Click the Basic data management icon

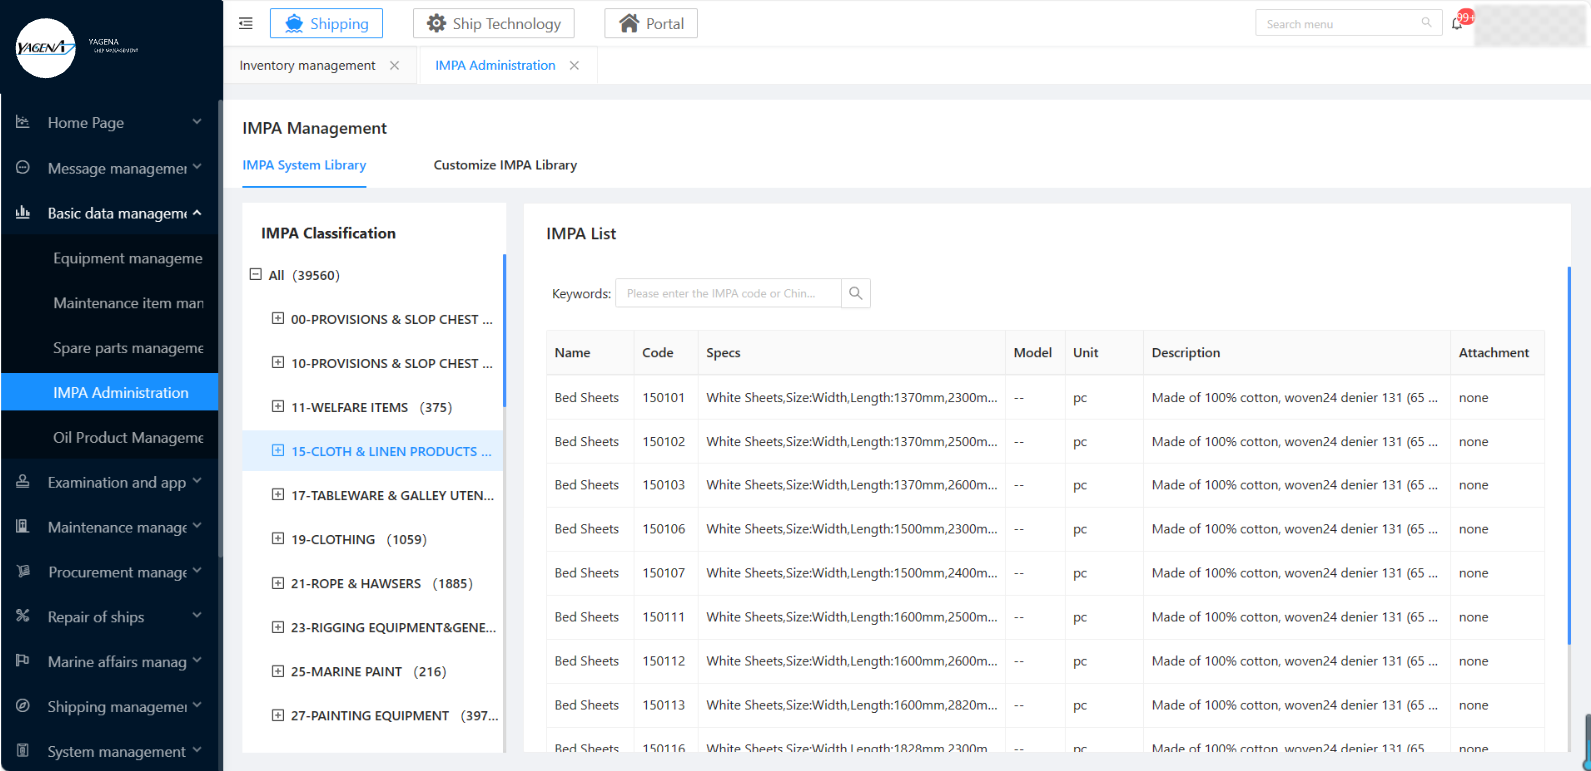(23, 213)
